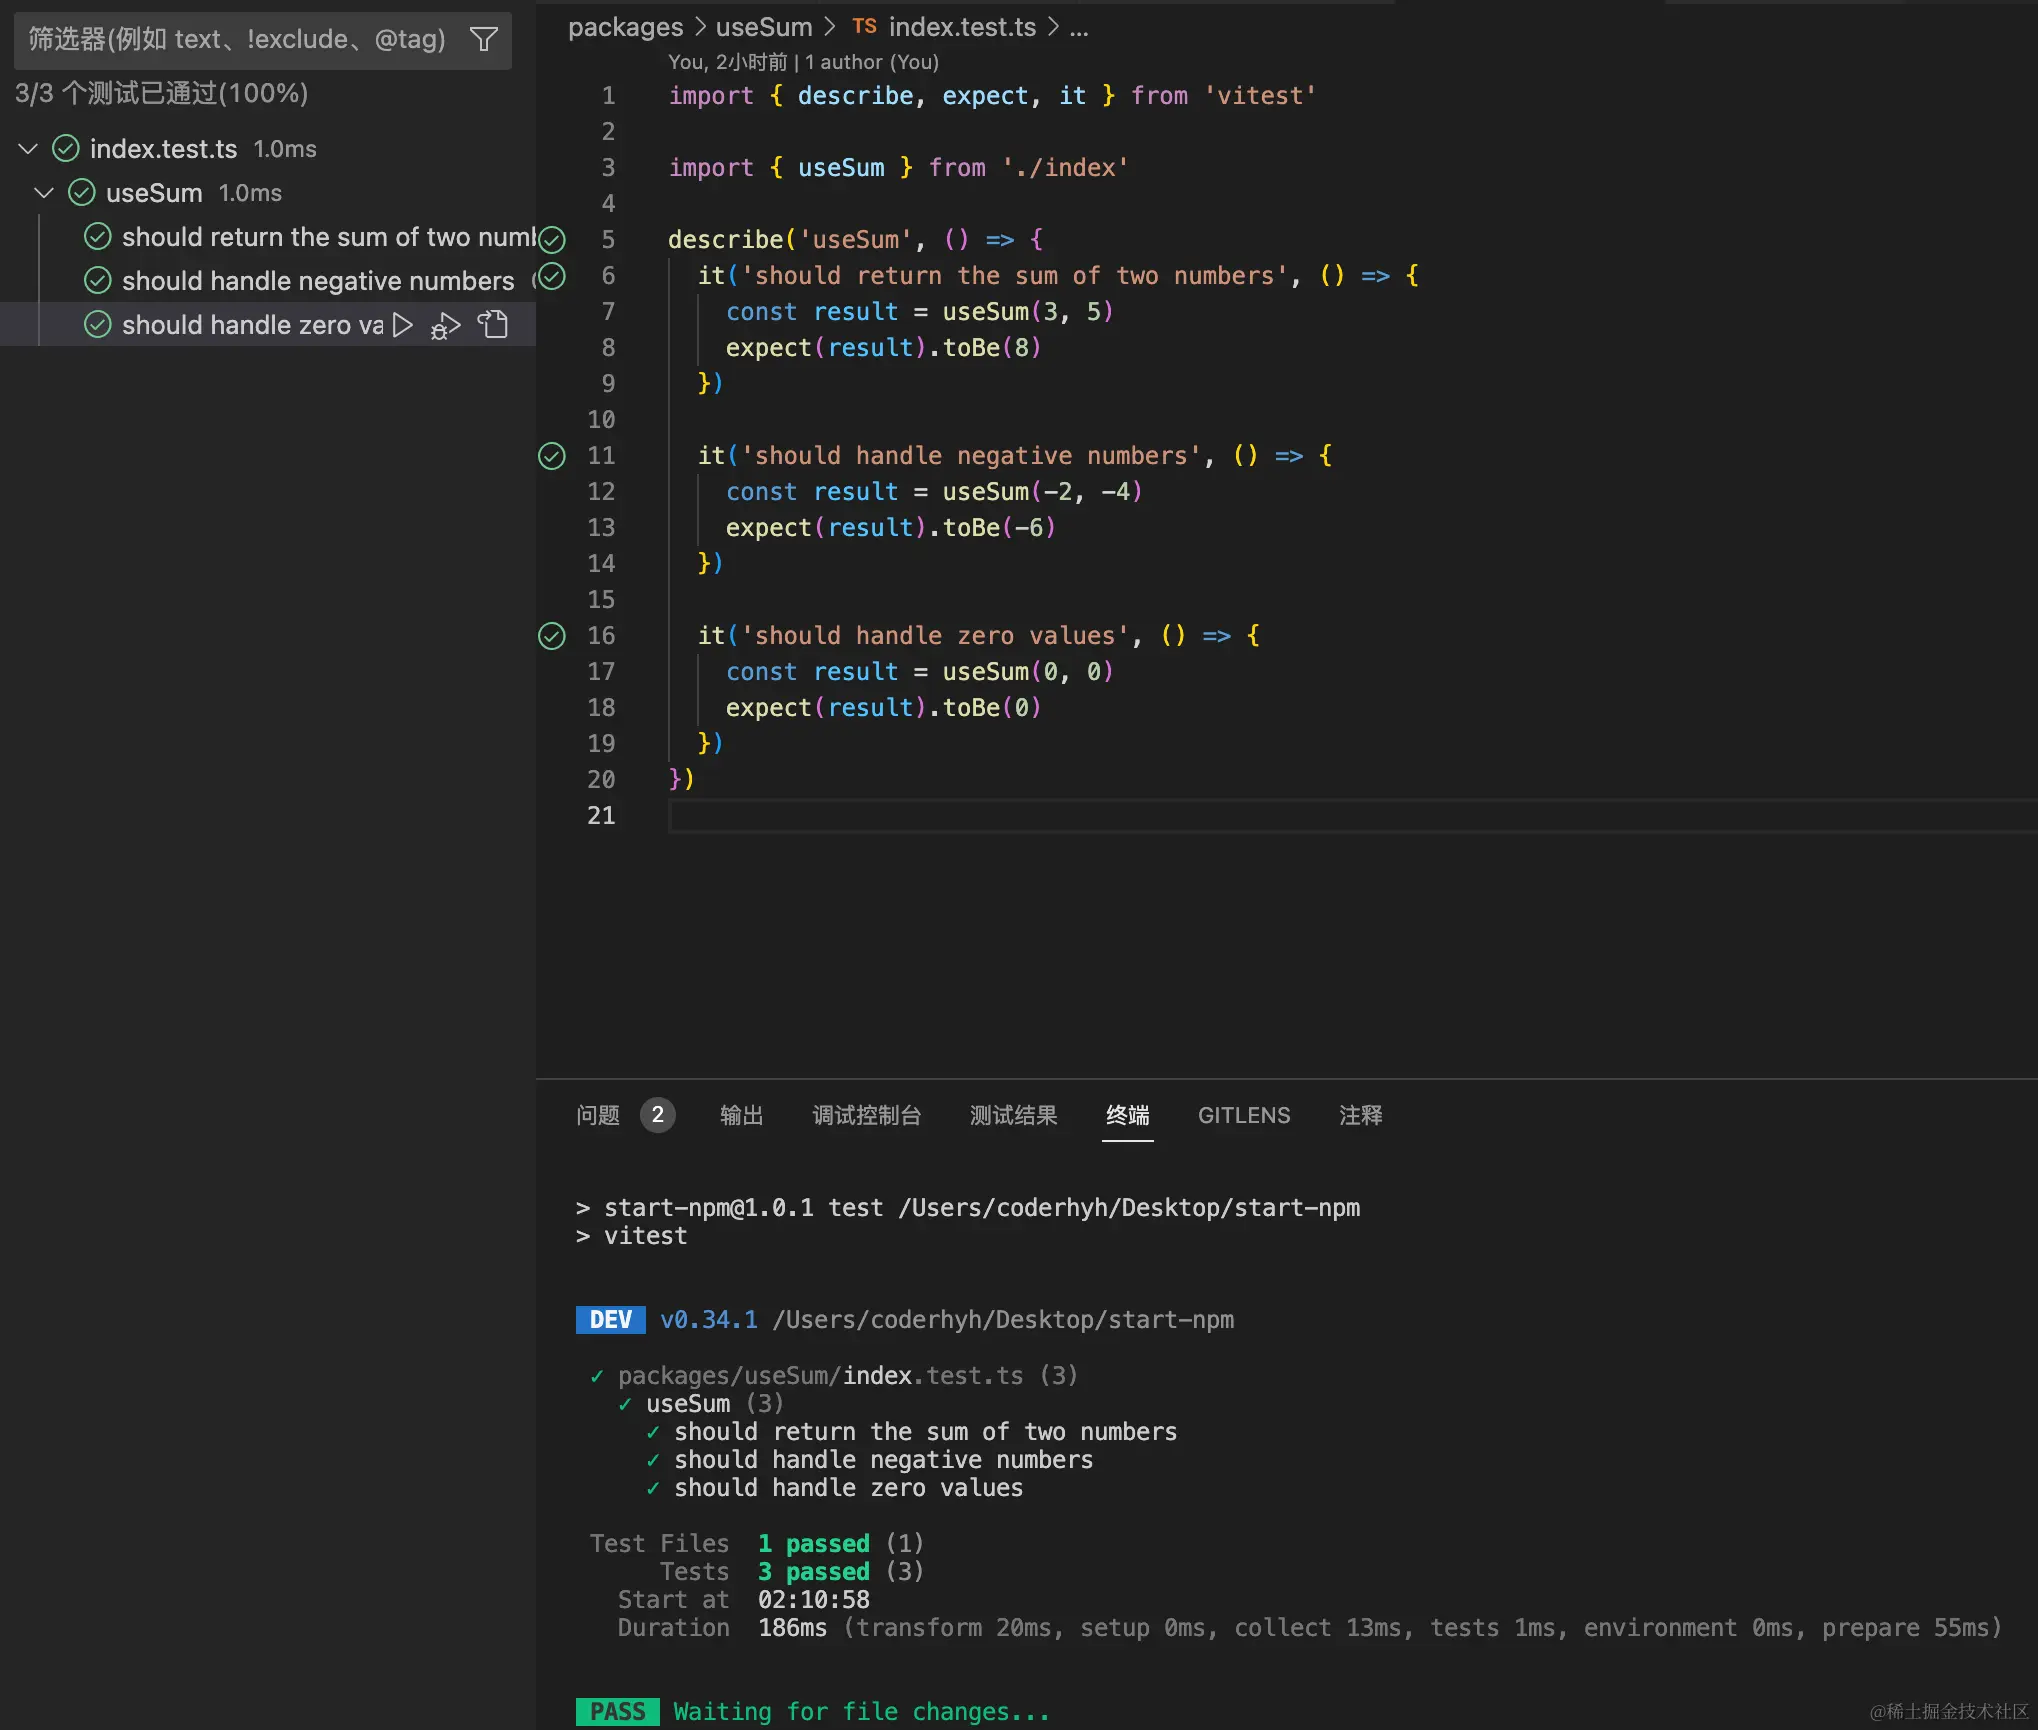Screen dimensions: 2038x1730
Task: Collapse the index.test.ts tree node
Action: coord(28,149)
